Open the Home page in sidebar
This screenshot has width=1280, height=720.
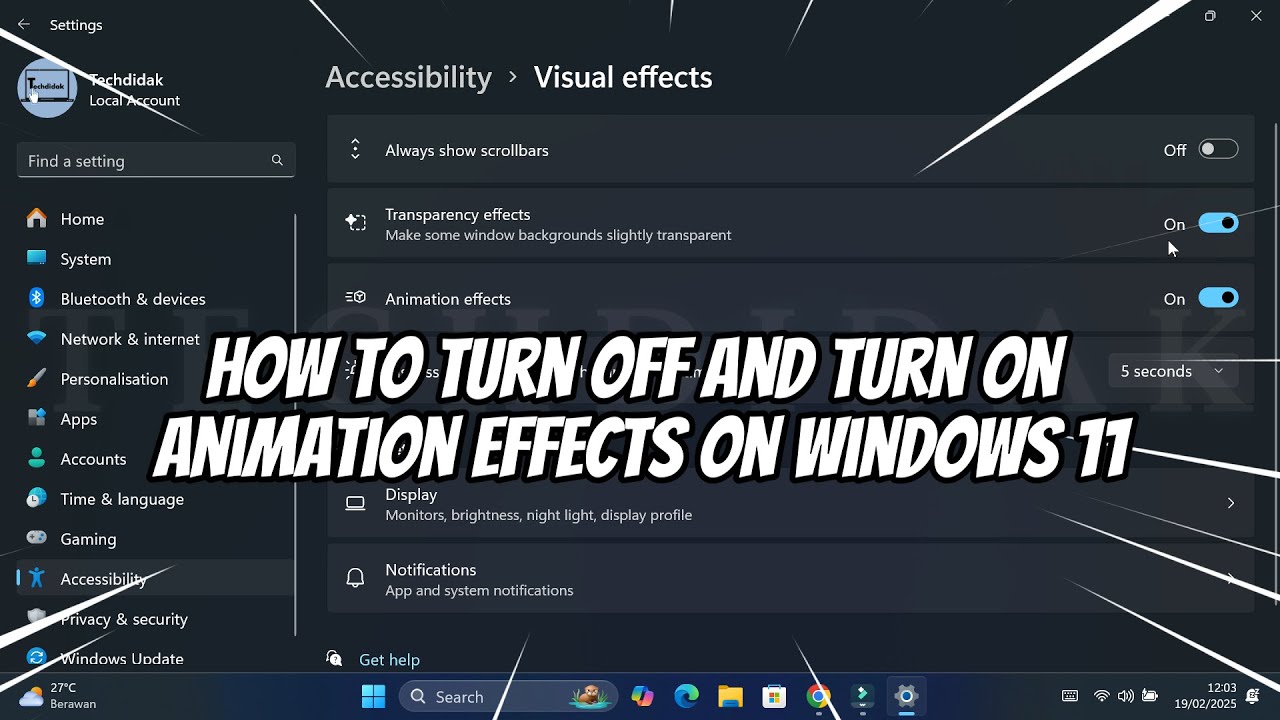[156, 218]
